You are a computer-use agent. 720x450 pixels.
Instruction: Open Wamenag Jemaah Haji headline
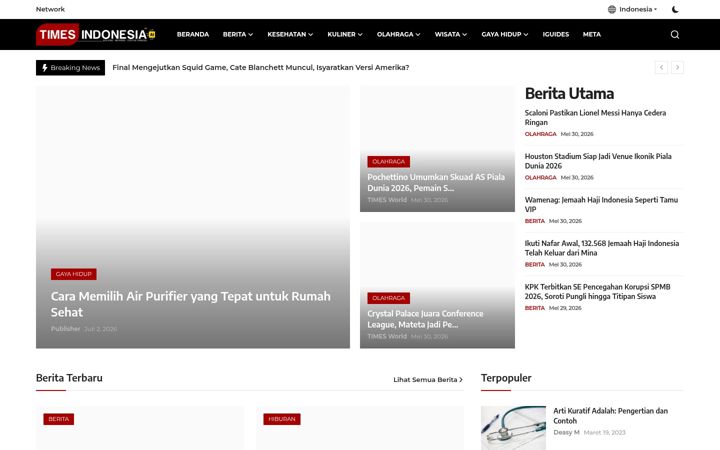601,204
